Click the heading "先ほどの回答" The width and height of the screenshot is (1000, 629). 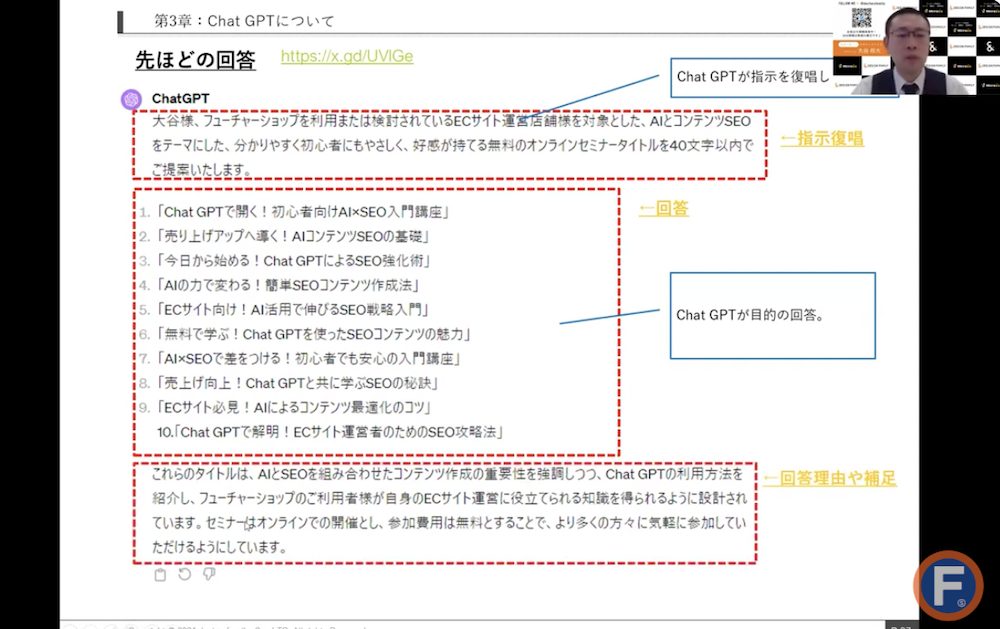pyautogui.click(x=195, y=60)
